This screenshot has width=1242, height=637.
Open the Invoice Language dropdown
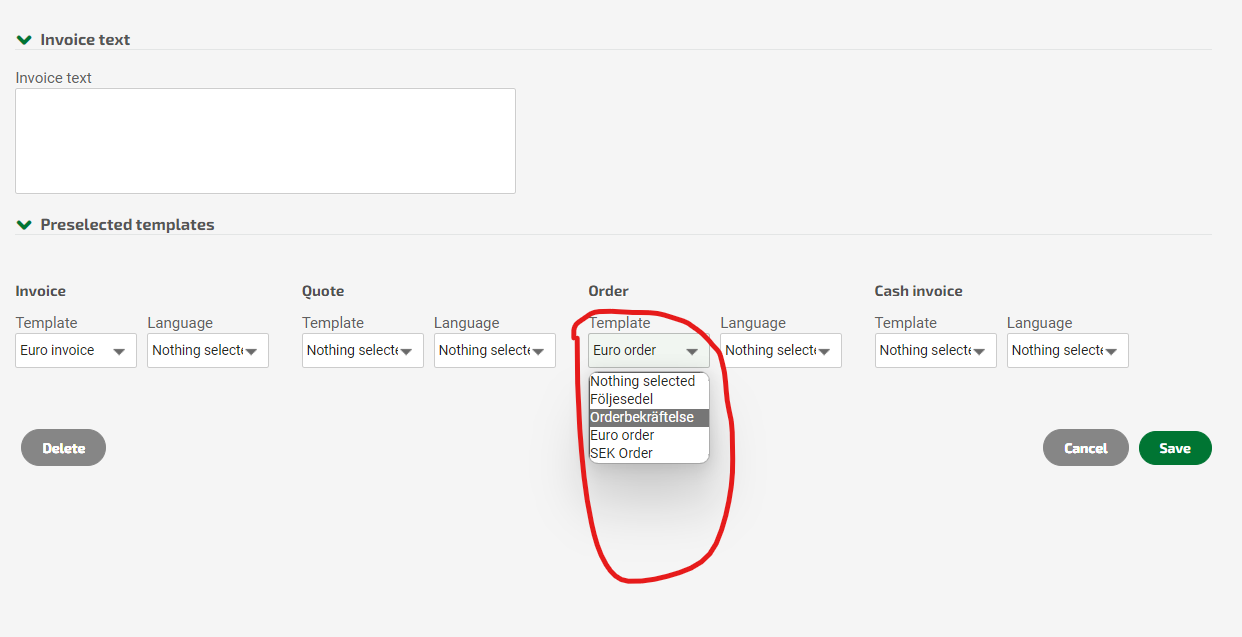pyautogui.click(x=208, y=351)
